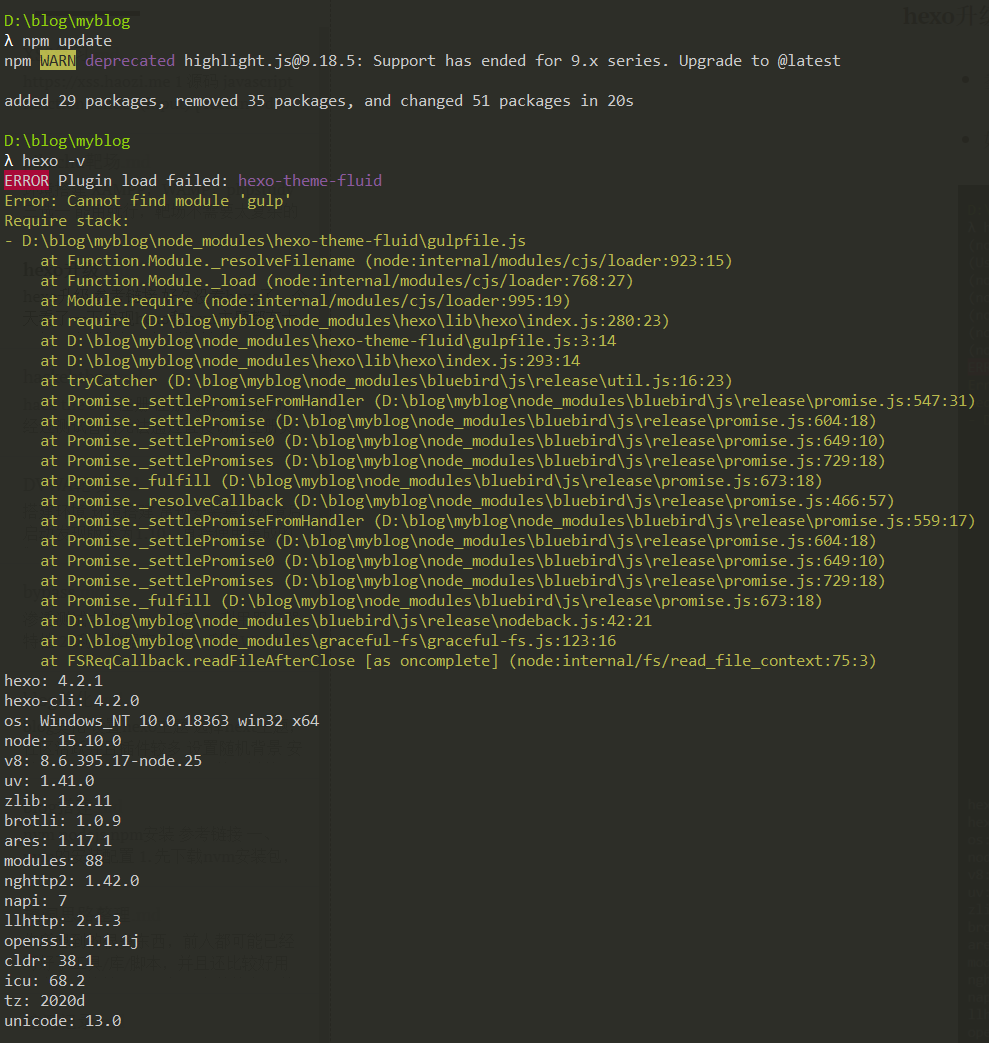Click "Cannot find module 'gulp'" error line
The height and width of the screenshot is (1043, 989).
click(148, 201)
